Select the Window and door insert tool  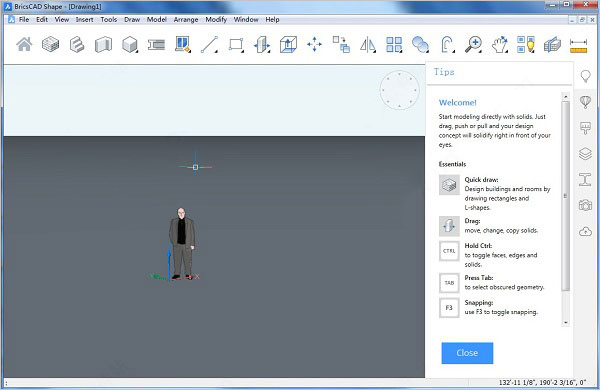[x=183, y=44]
